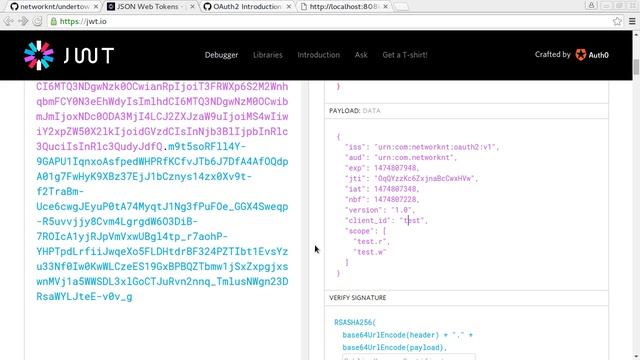Click the Ask nav link
This screenshot has height=360, width=640.
[x=361, y=55]
